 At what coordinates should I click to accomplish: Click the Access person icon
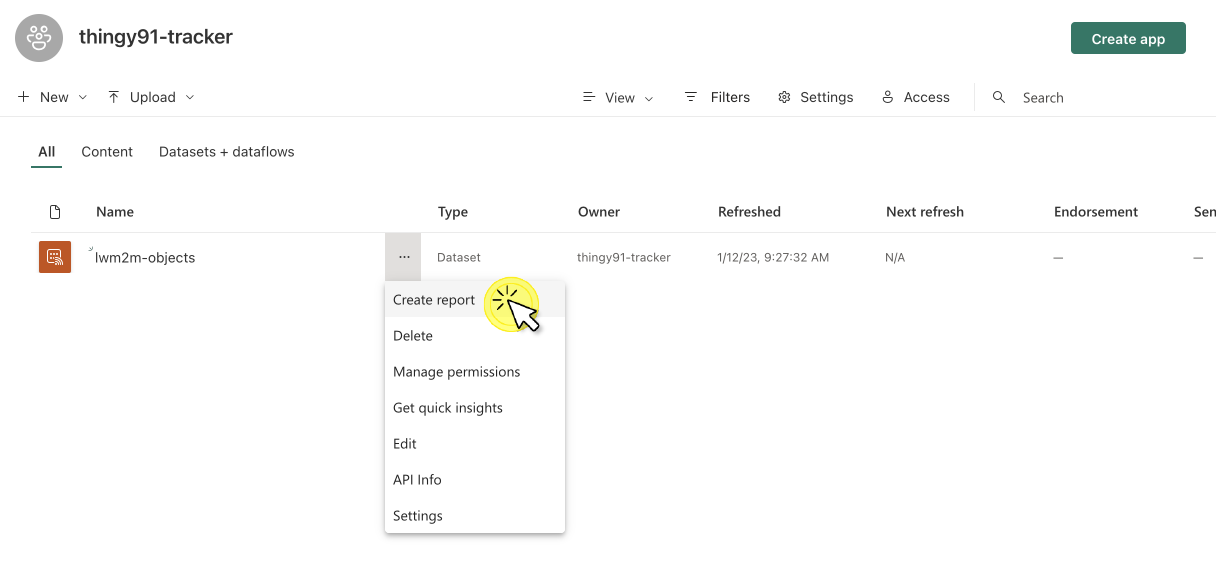[887, 97]
